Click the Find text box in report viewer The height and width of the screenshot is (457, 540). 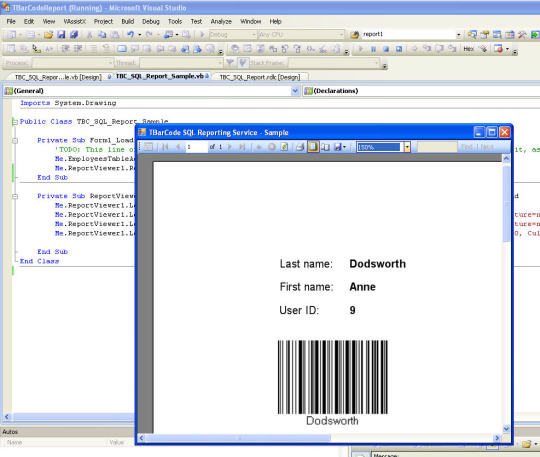pos(437,147)
